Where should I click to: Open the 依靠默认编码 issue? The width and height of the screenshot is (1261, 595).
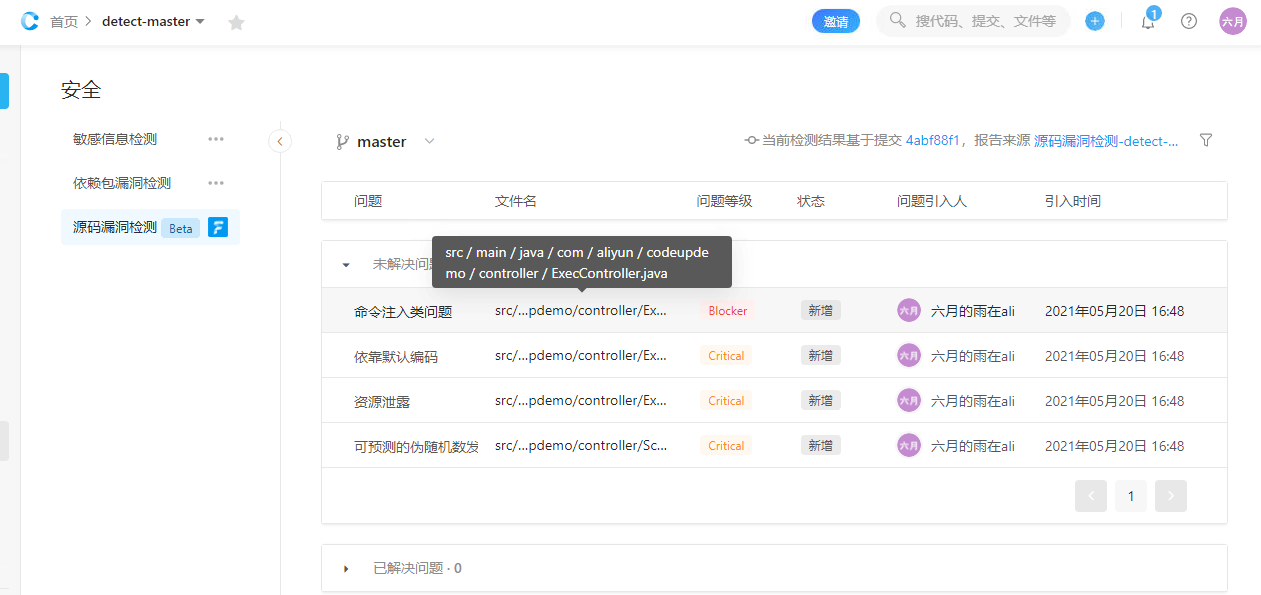(396, 357)
